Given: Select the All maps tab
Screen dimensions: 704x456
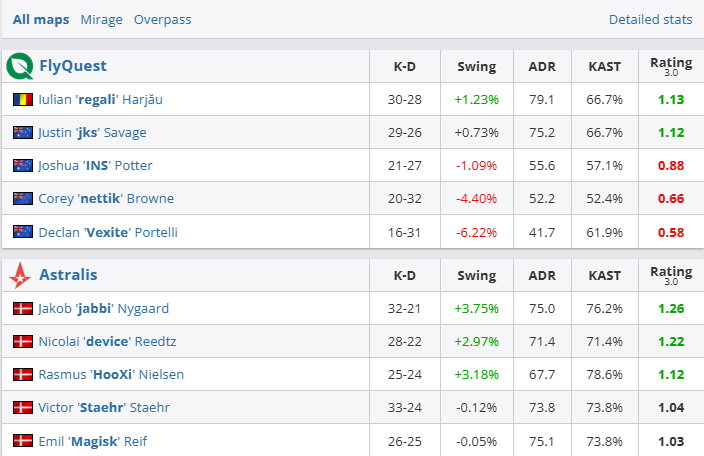Looking at the screenshot, I should pyautogui.click(x=42, y=19).
